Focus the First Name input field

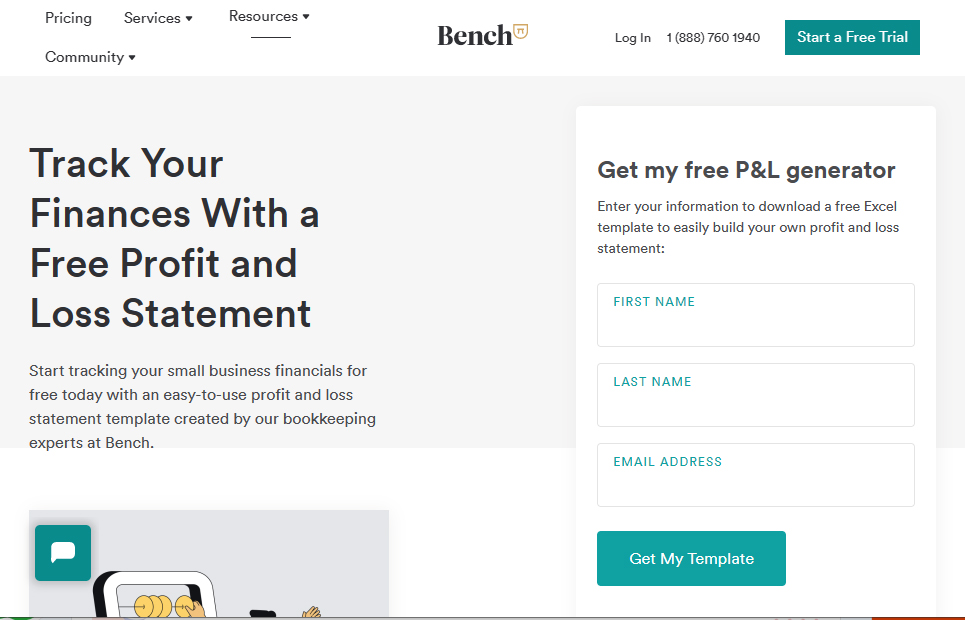tap(756, 315)
